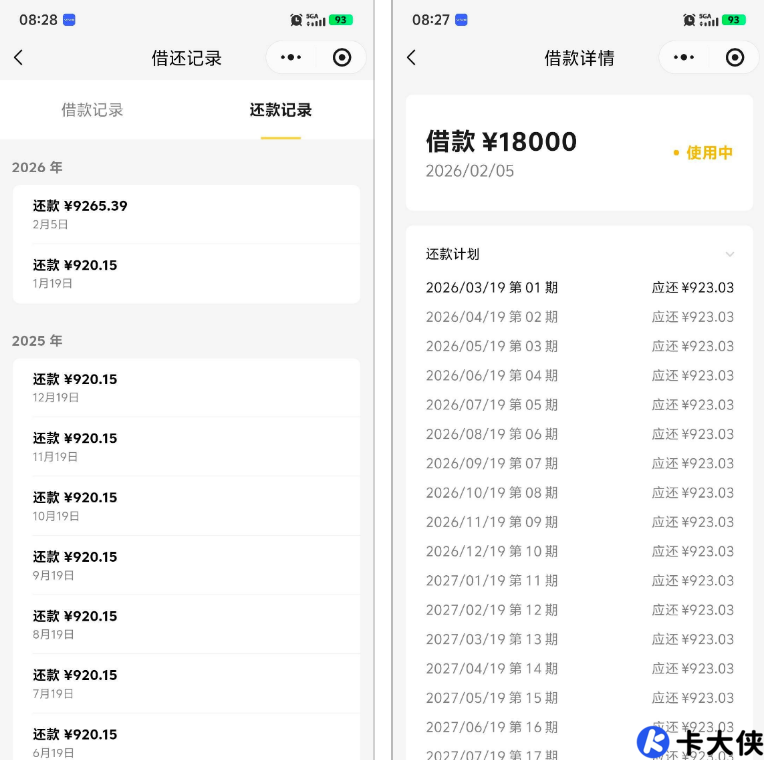The width and height of the screenshot is (764, 760).
Task: Tap the 借款 ¥18000 amount header
Action: pos(501,142)
